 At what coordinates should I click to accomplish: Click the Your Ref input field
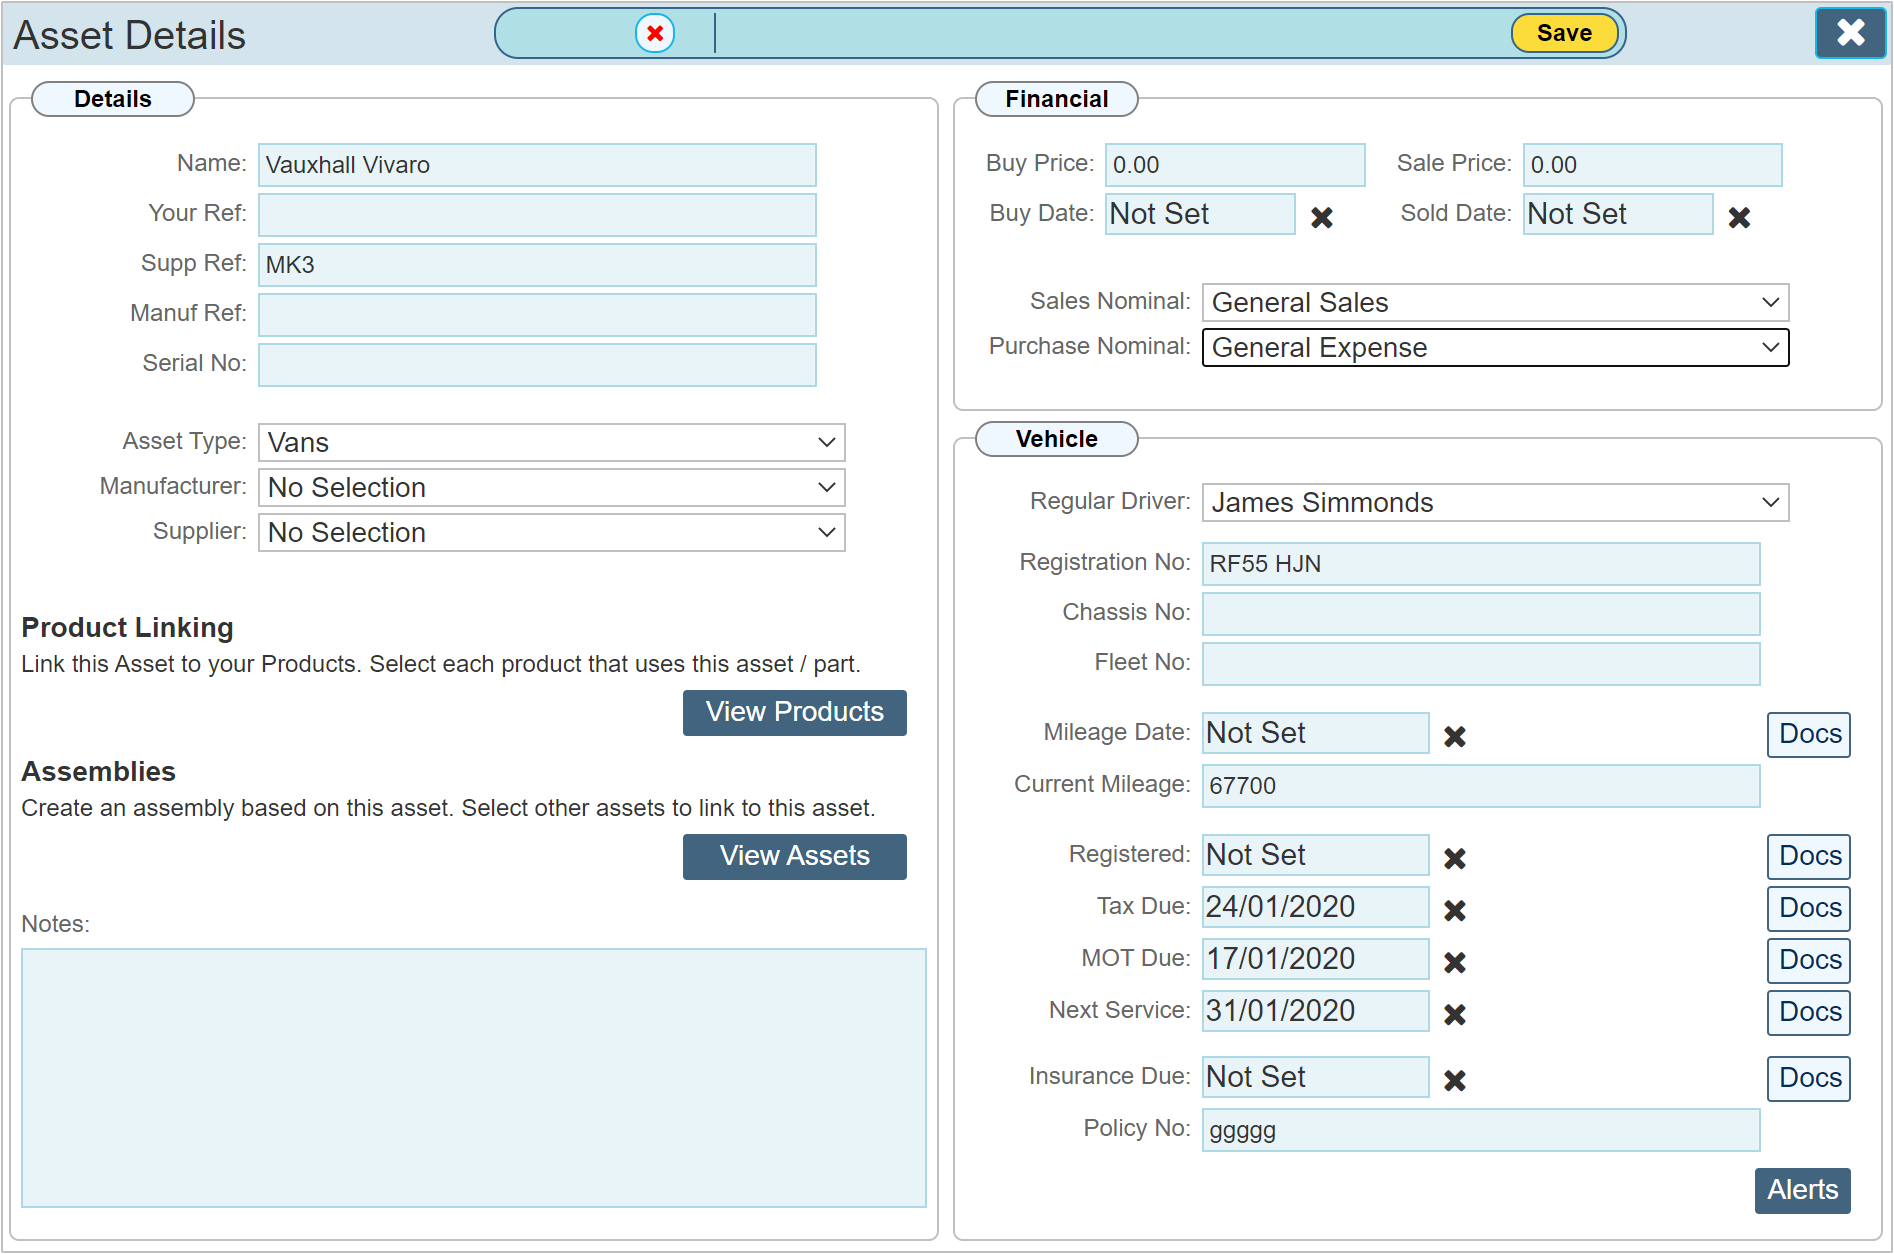[x=537, y=215]
